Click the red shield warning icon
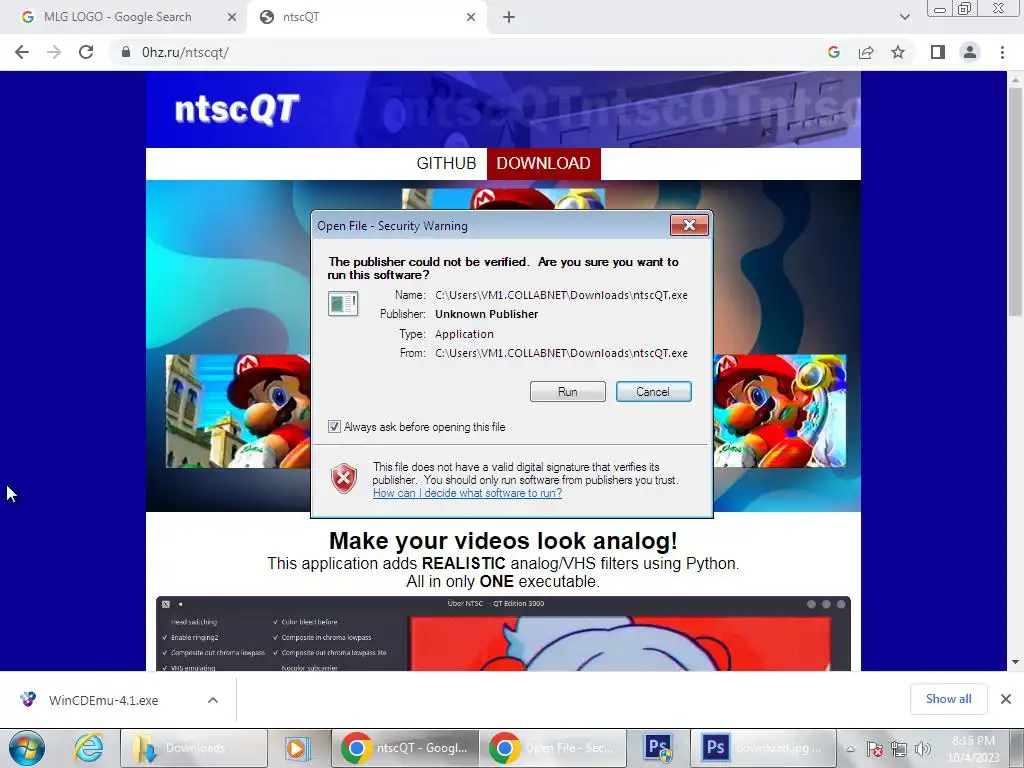The width and height of the screenshot is (1024, 768). pyautogui.click(x=344, y=479)
